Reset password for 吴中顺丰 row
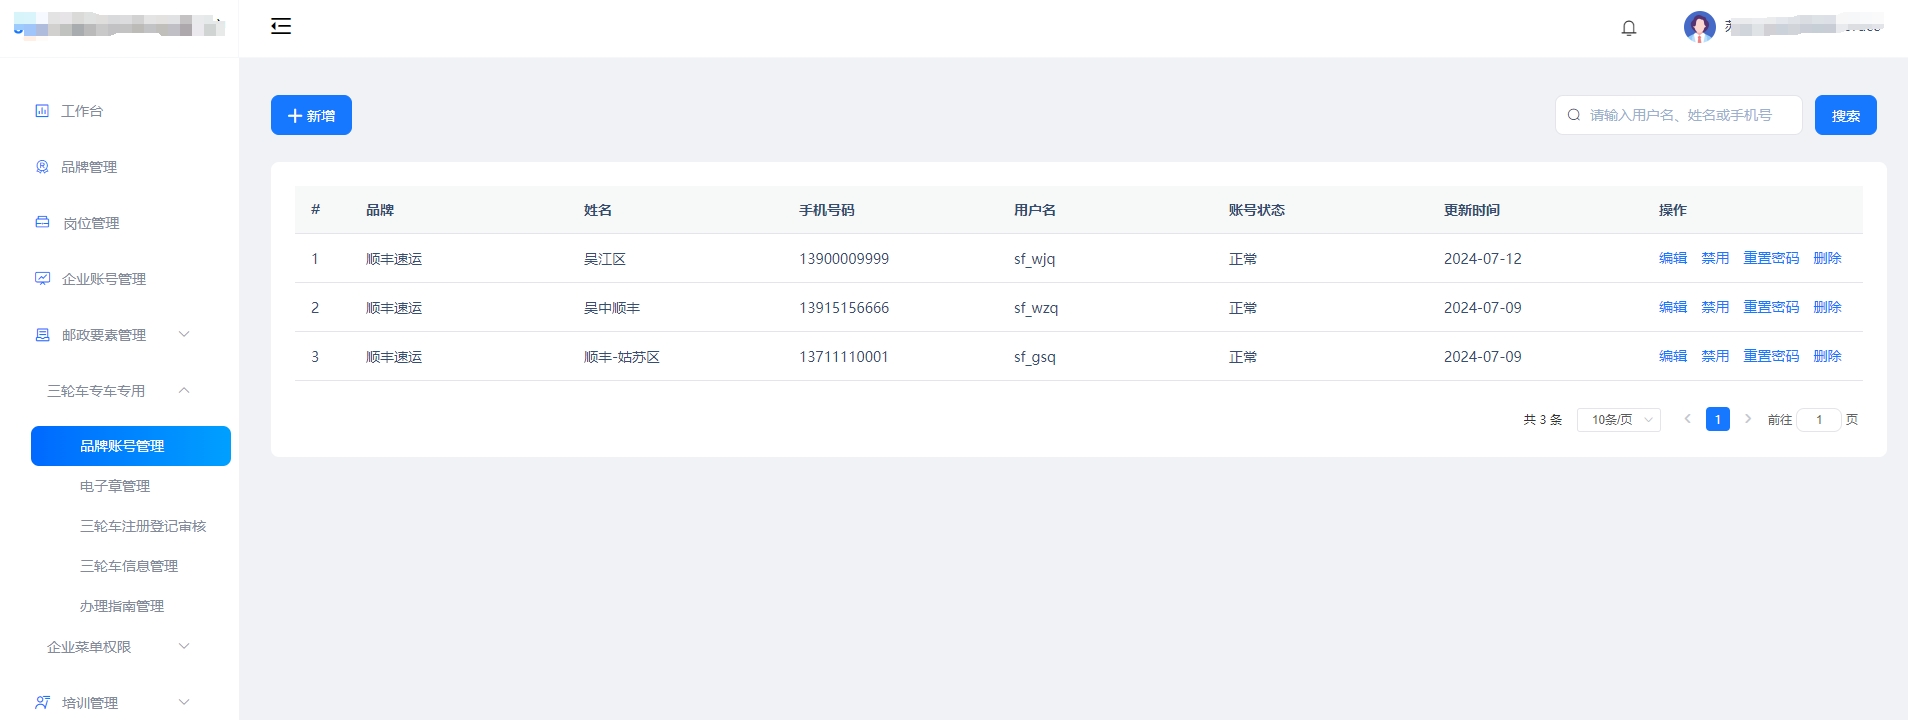Screen dimensions: 1908x720 click(1771, 307)
